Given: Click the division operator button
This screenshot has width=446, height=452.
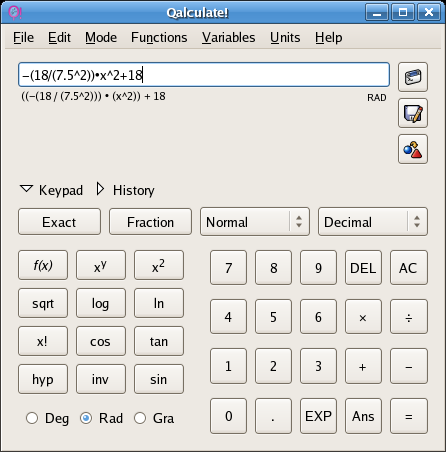Looking at the screenshot, I should pos(409,317).
